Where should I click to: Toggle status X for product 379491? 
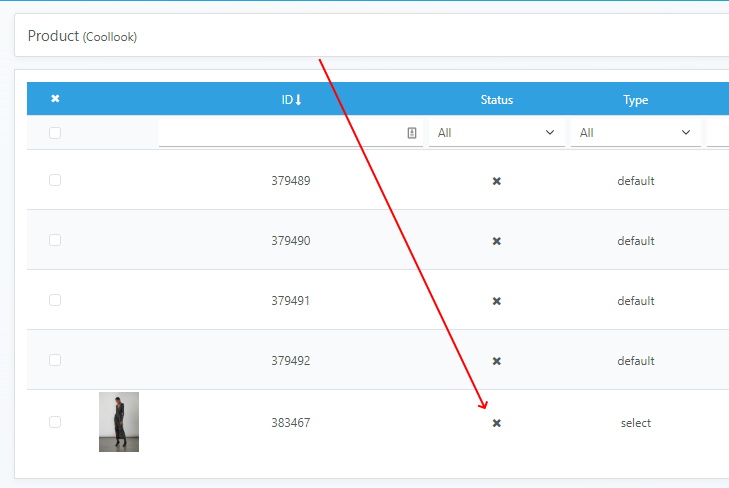(x=497, y=301)
